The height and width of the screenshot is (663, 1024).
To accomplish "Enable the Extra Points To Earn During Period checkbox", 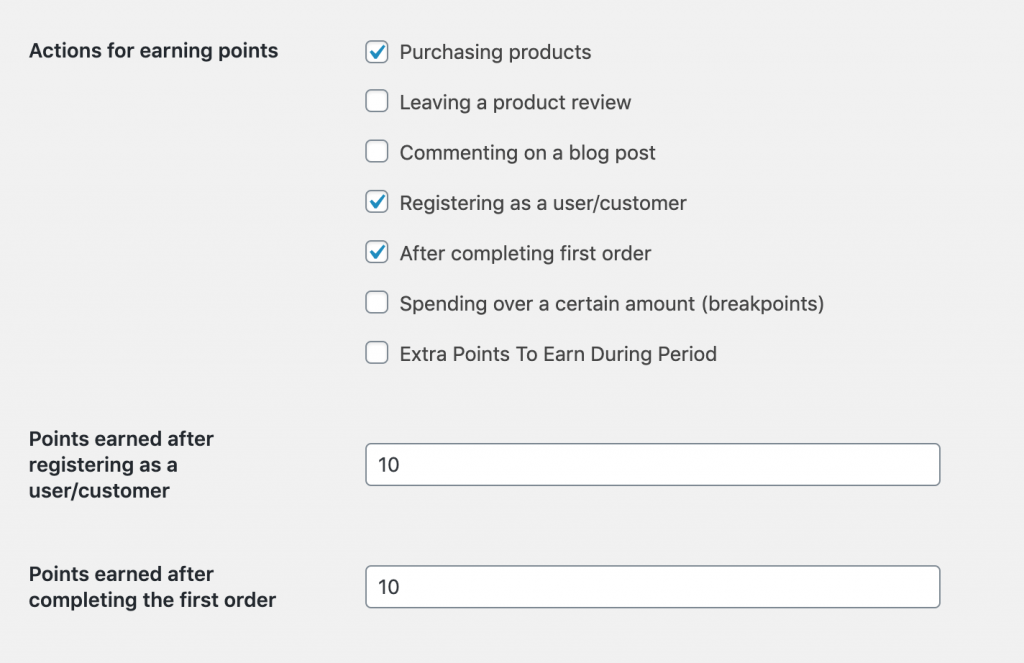I will pyautogui.click(x=377, y=353).
